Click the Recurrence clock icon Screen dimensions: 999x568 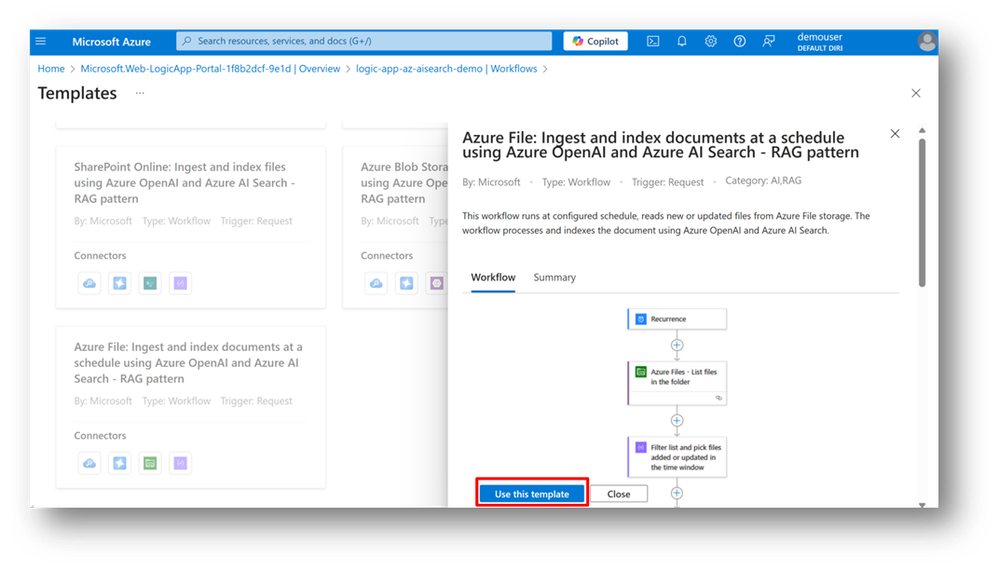point(641,319)
